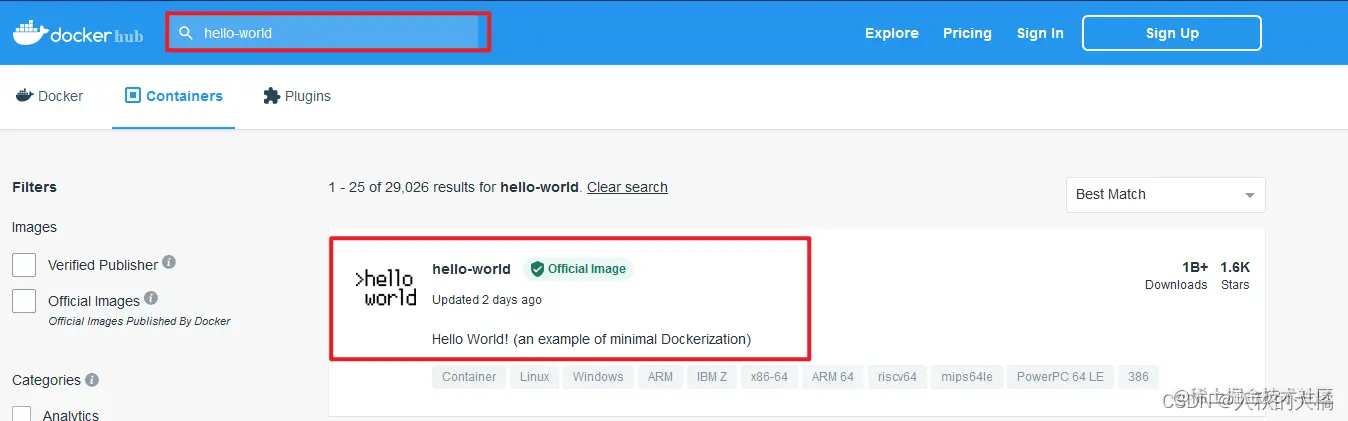Image resolution: width=1348 pixels, height=421 pixels.
Task: Click the mips64le tag chip
Action: tap(967, 377)
